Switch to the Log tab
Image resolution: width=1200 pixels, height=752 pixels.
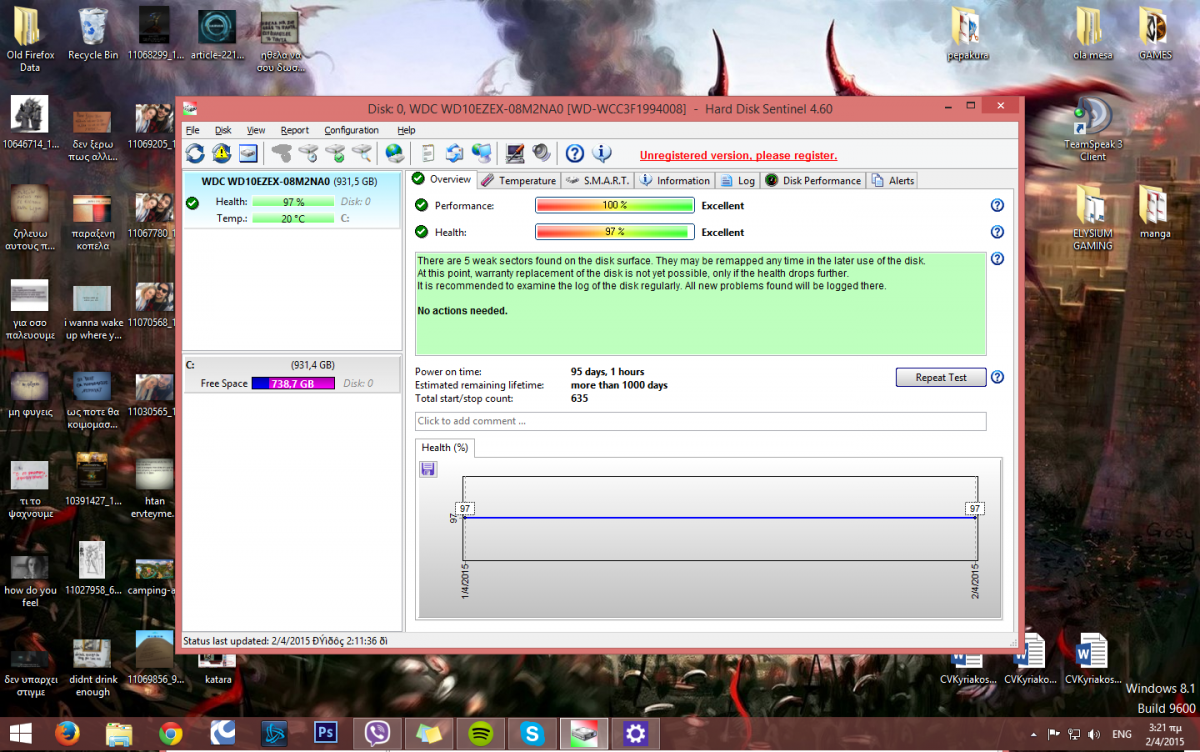(738, 180)
